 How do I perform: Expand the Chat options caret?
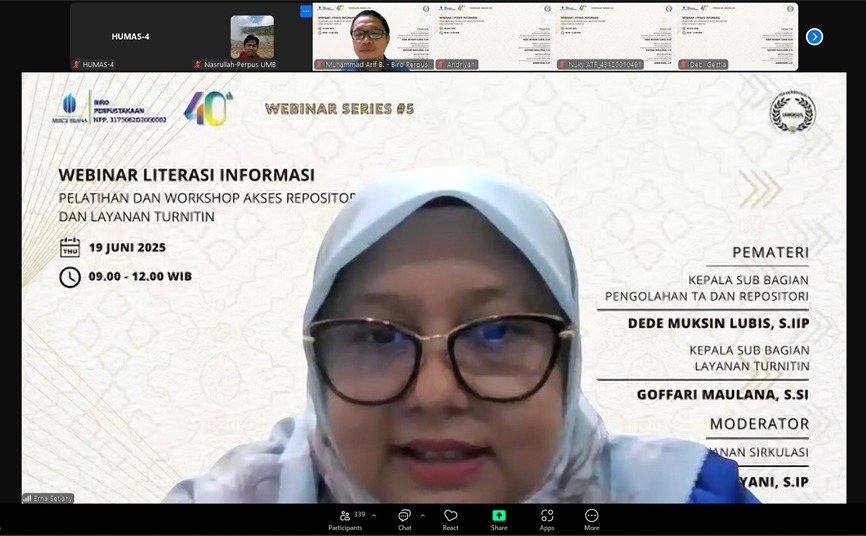tap(422, 515)
